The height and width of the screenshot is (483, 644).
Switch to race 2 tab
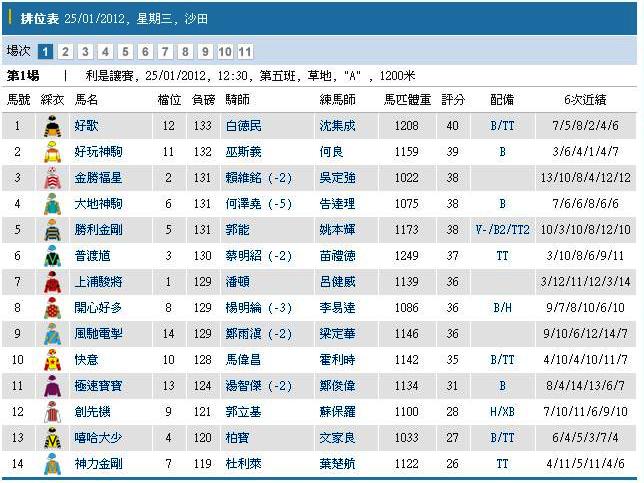(x=65, y=51)
